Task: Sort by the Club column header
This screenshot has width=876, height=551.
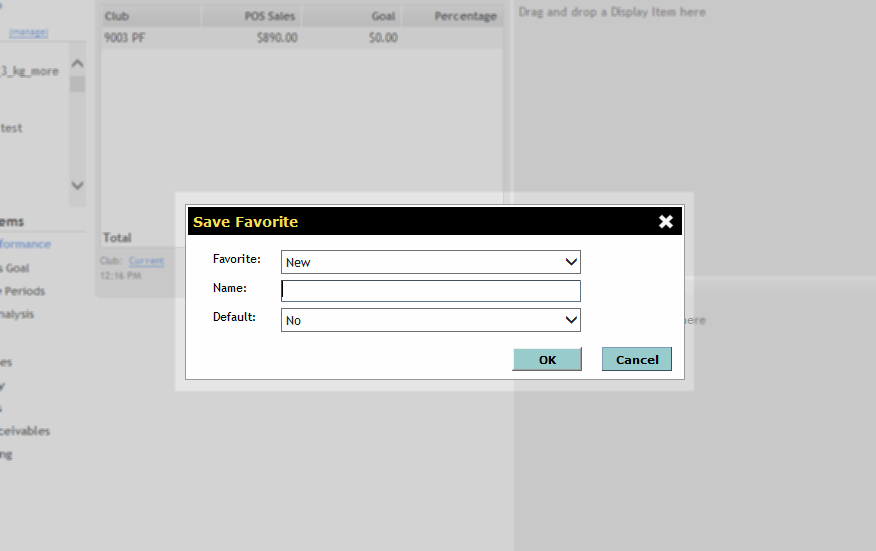Action: pyautogui.click(x=150, y=16)
